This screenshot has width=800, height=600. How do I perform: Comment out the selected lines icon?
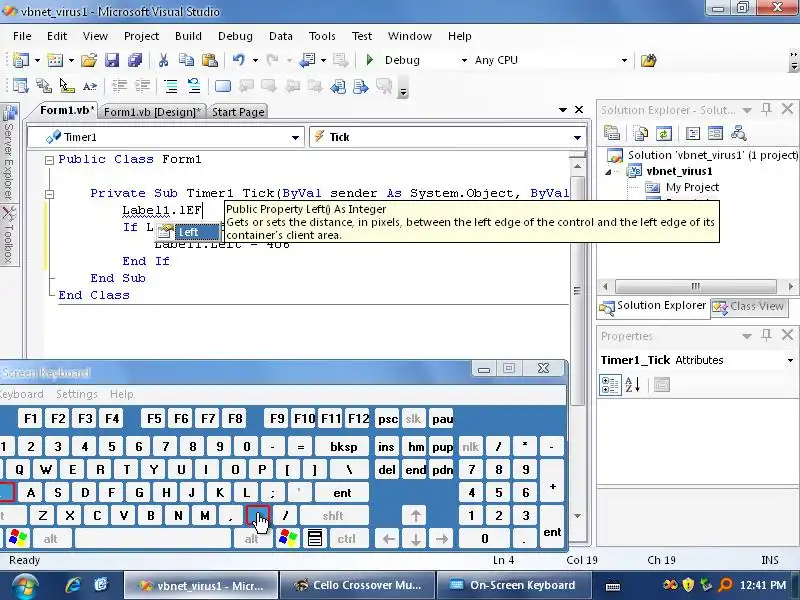[171, 86]
